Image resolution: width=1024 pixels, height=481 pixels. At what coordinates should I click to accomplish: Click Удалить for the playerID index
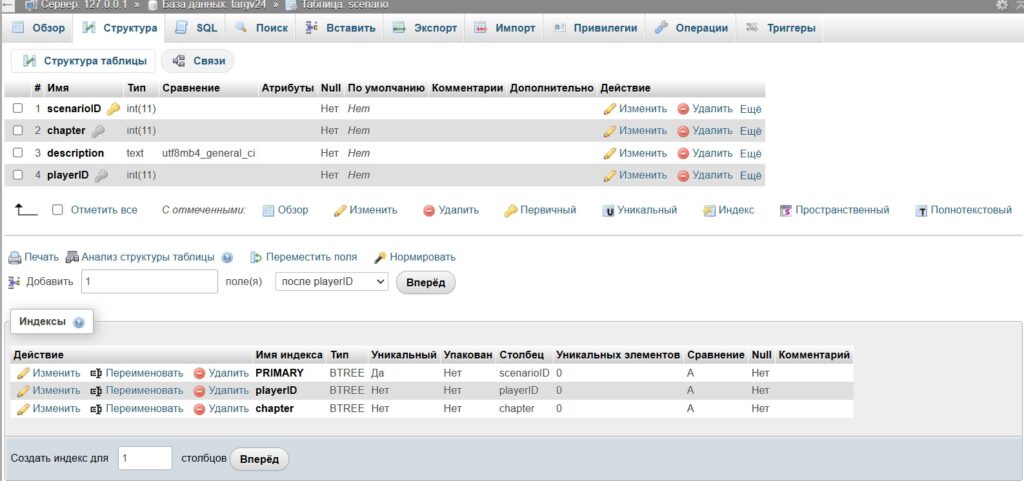point(221,390)
